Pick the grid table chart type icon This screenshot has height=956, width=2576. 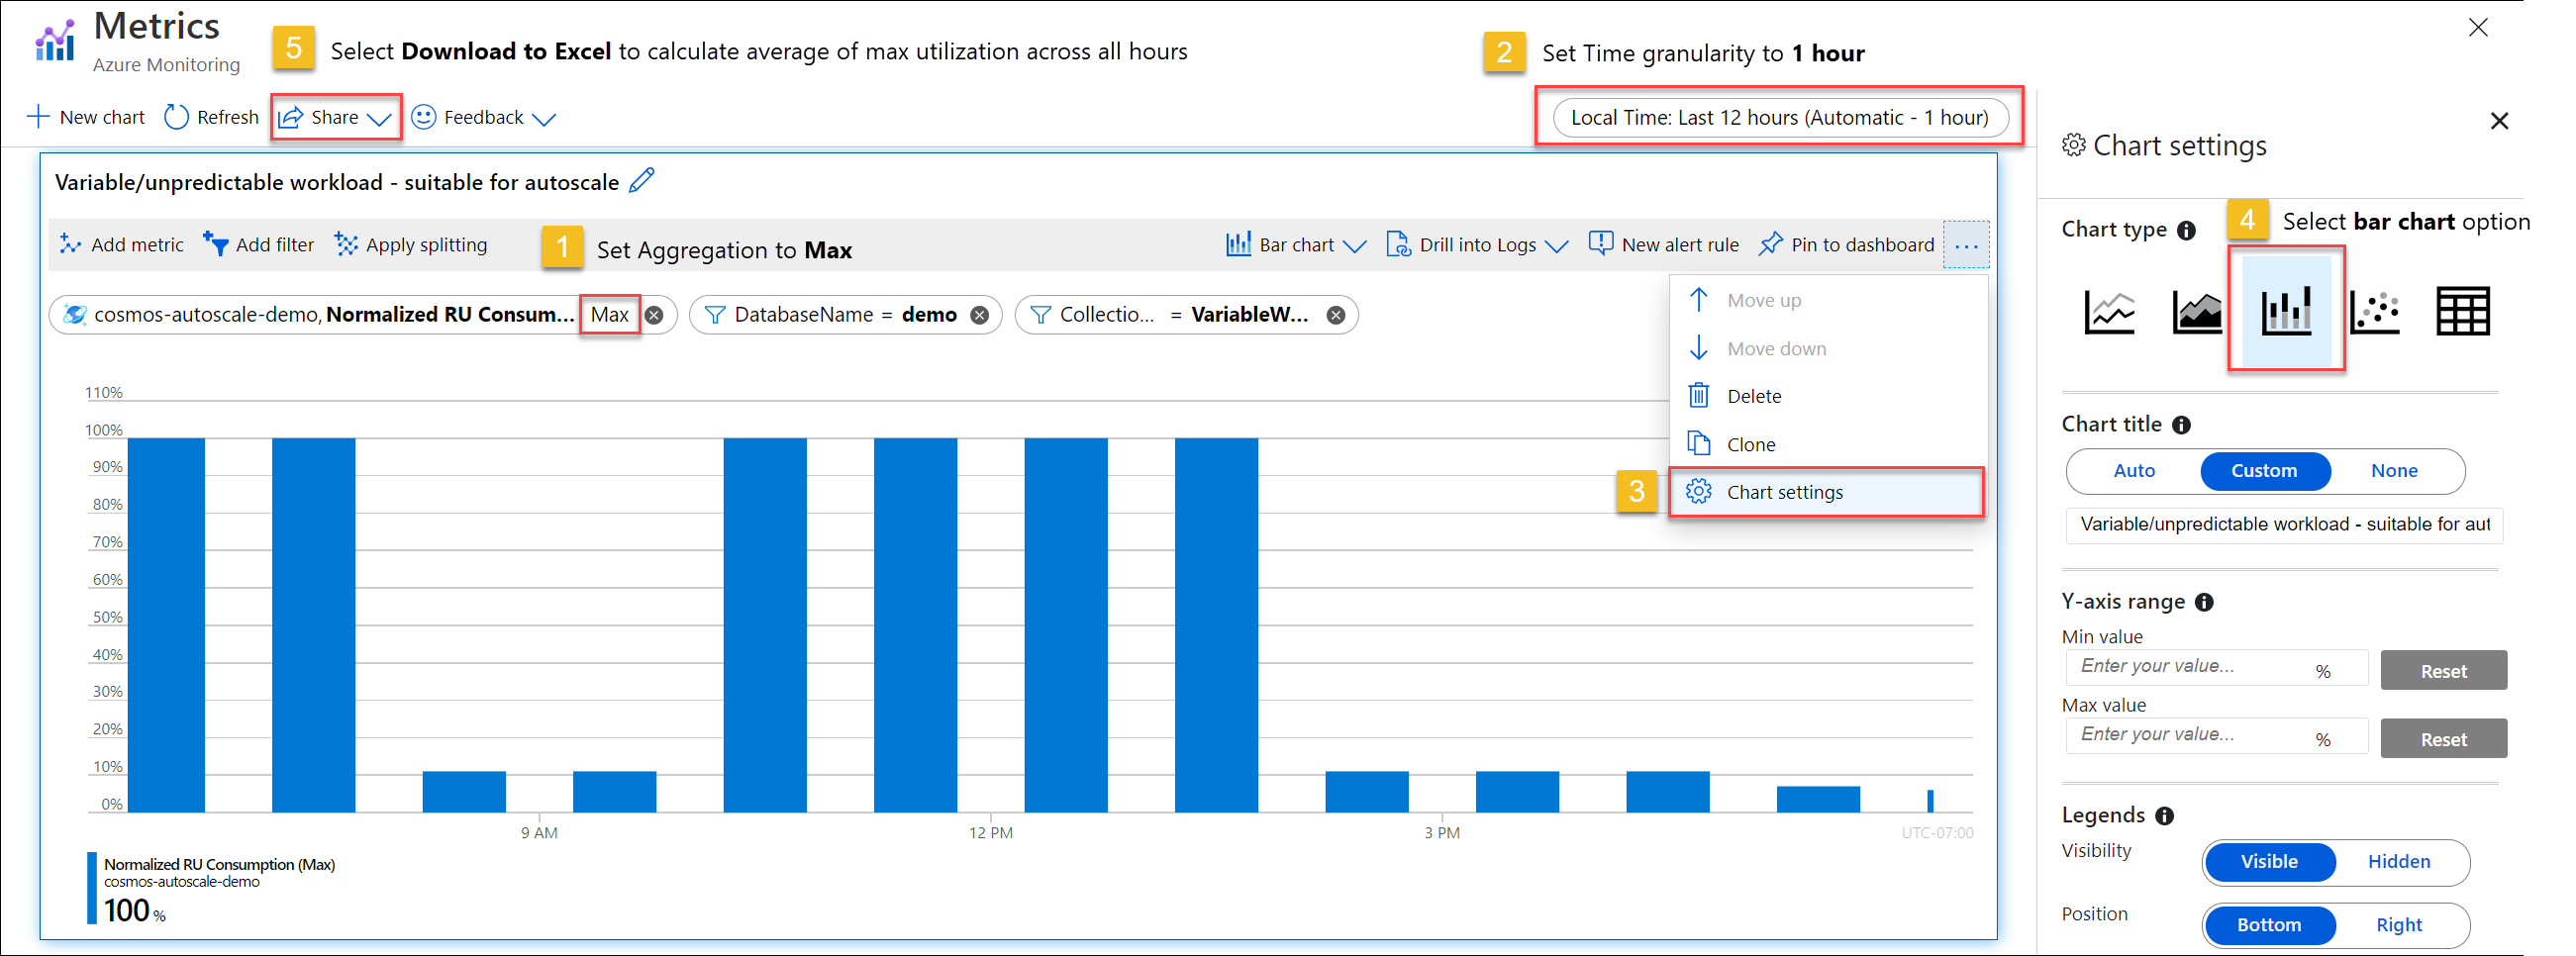[x=2462, y=311]
